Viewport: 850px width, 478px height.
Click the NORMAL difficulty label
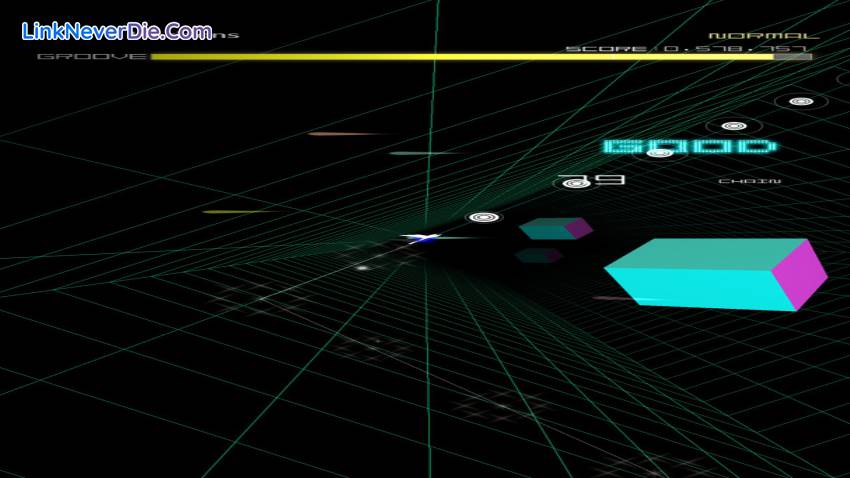point(764,36)
